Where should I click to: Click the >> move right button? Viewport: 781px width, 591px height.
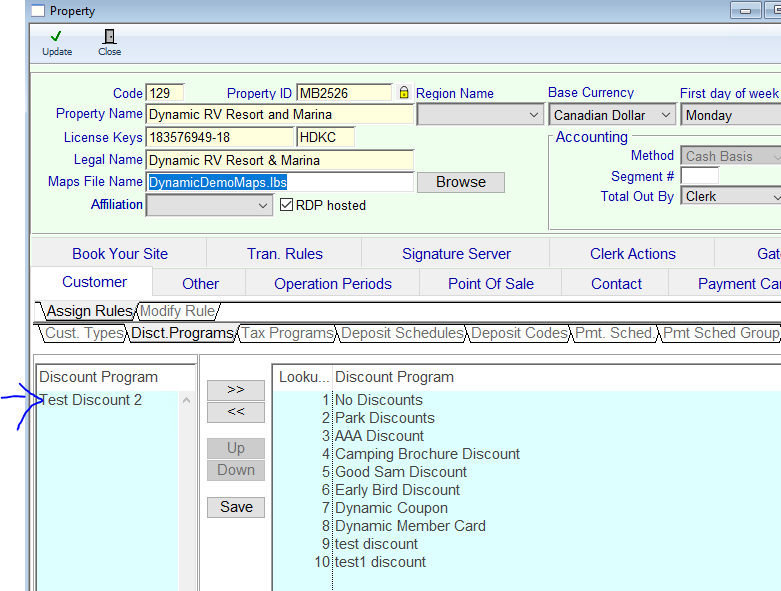point(236,389)
